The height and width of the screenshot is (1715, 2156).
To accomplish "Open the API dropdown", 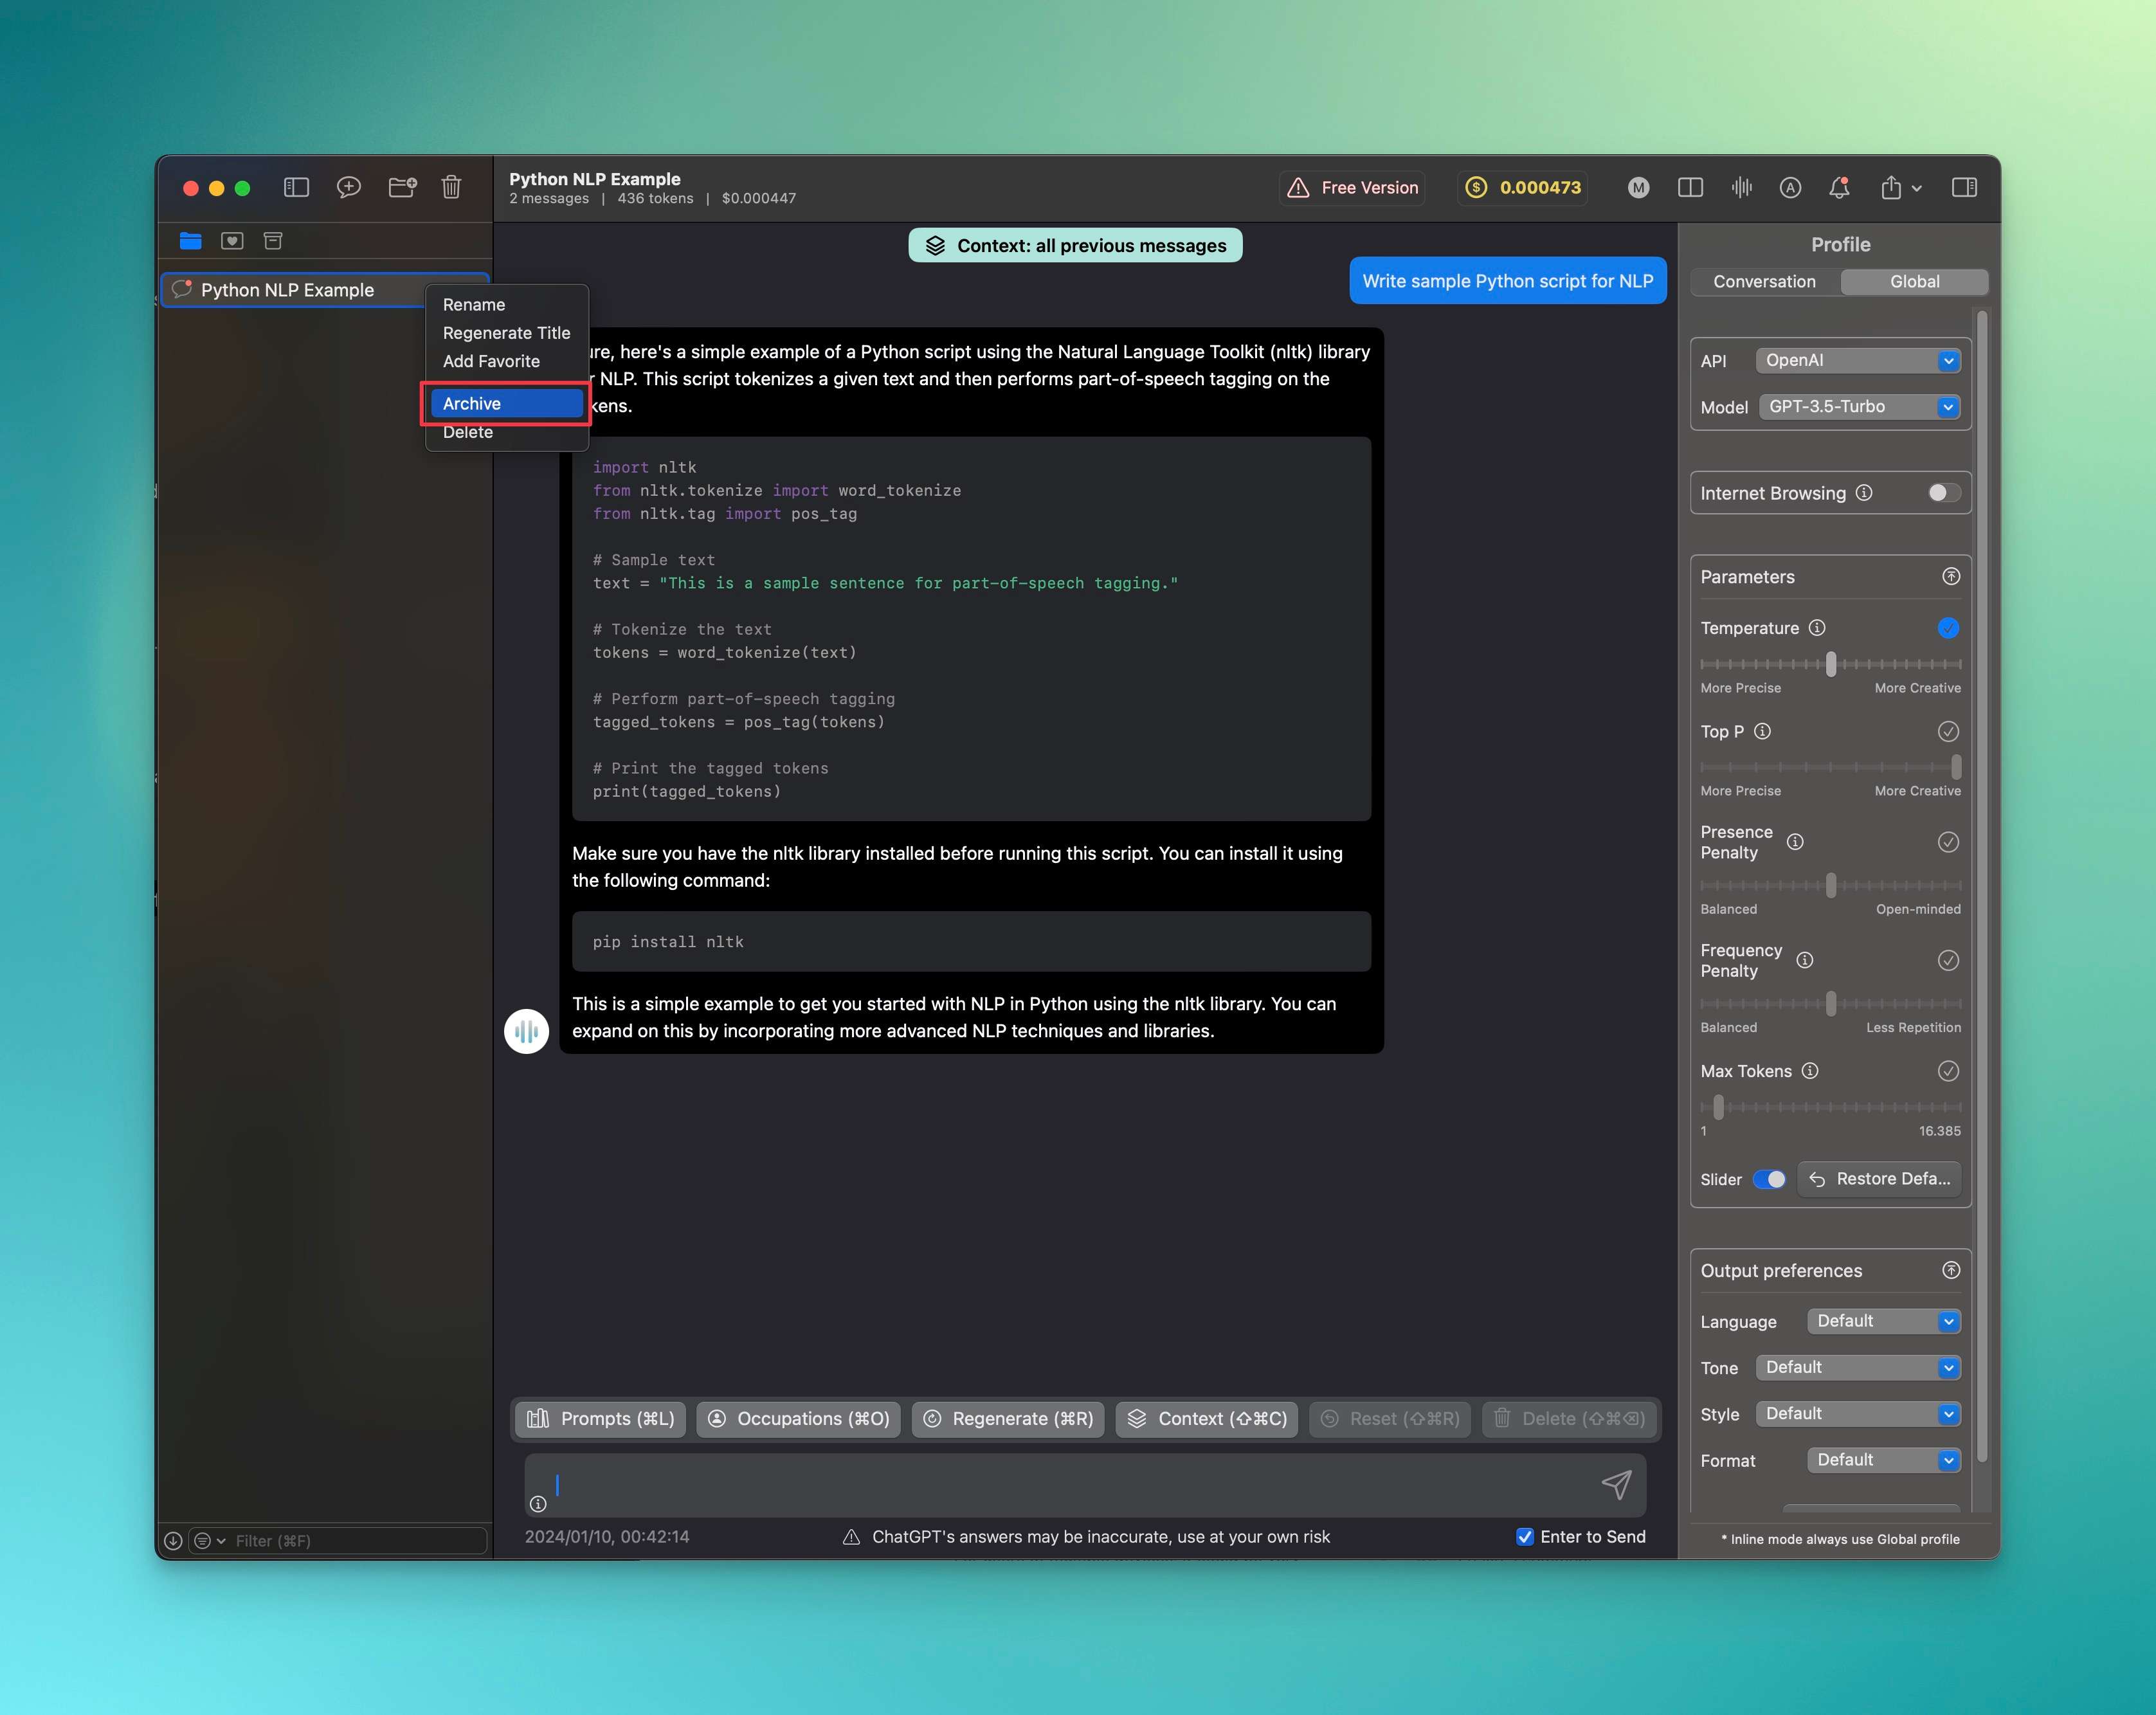I will pyautogui.click(x=1858, y=360).
